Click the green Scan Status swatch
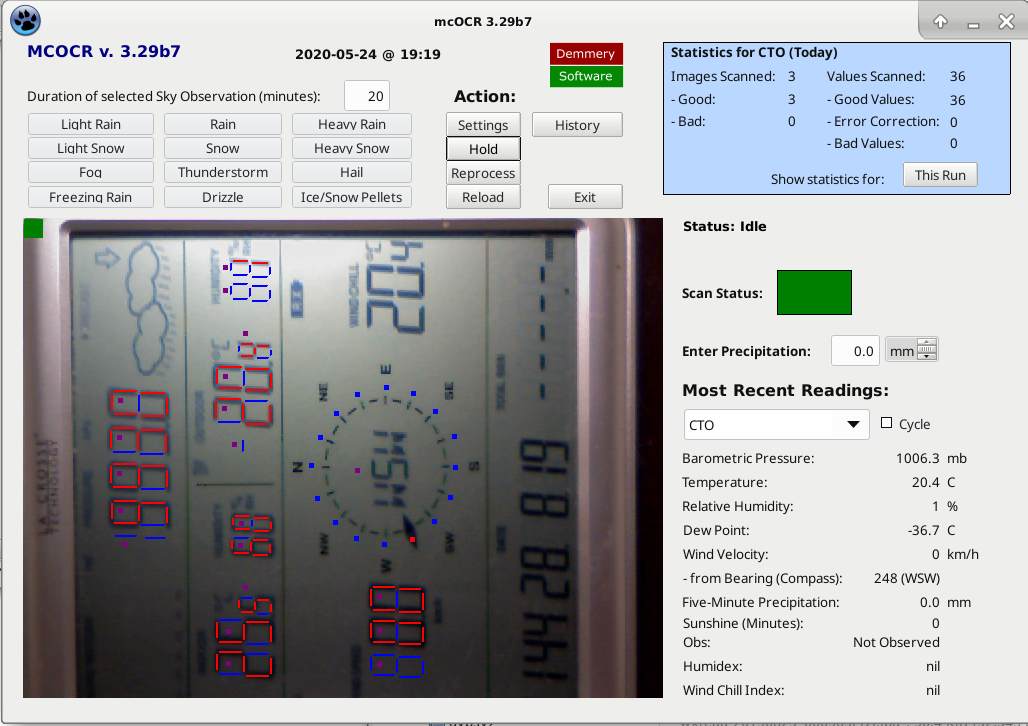 click(814, 292)
